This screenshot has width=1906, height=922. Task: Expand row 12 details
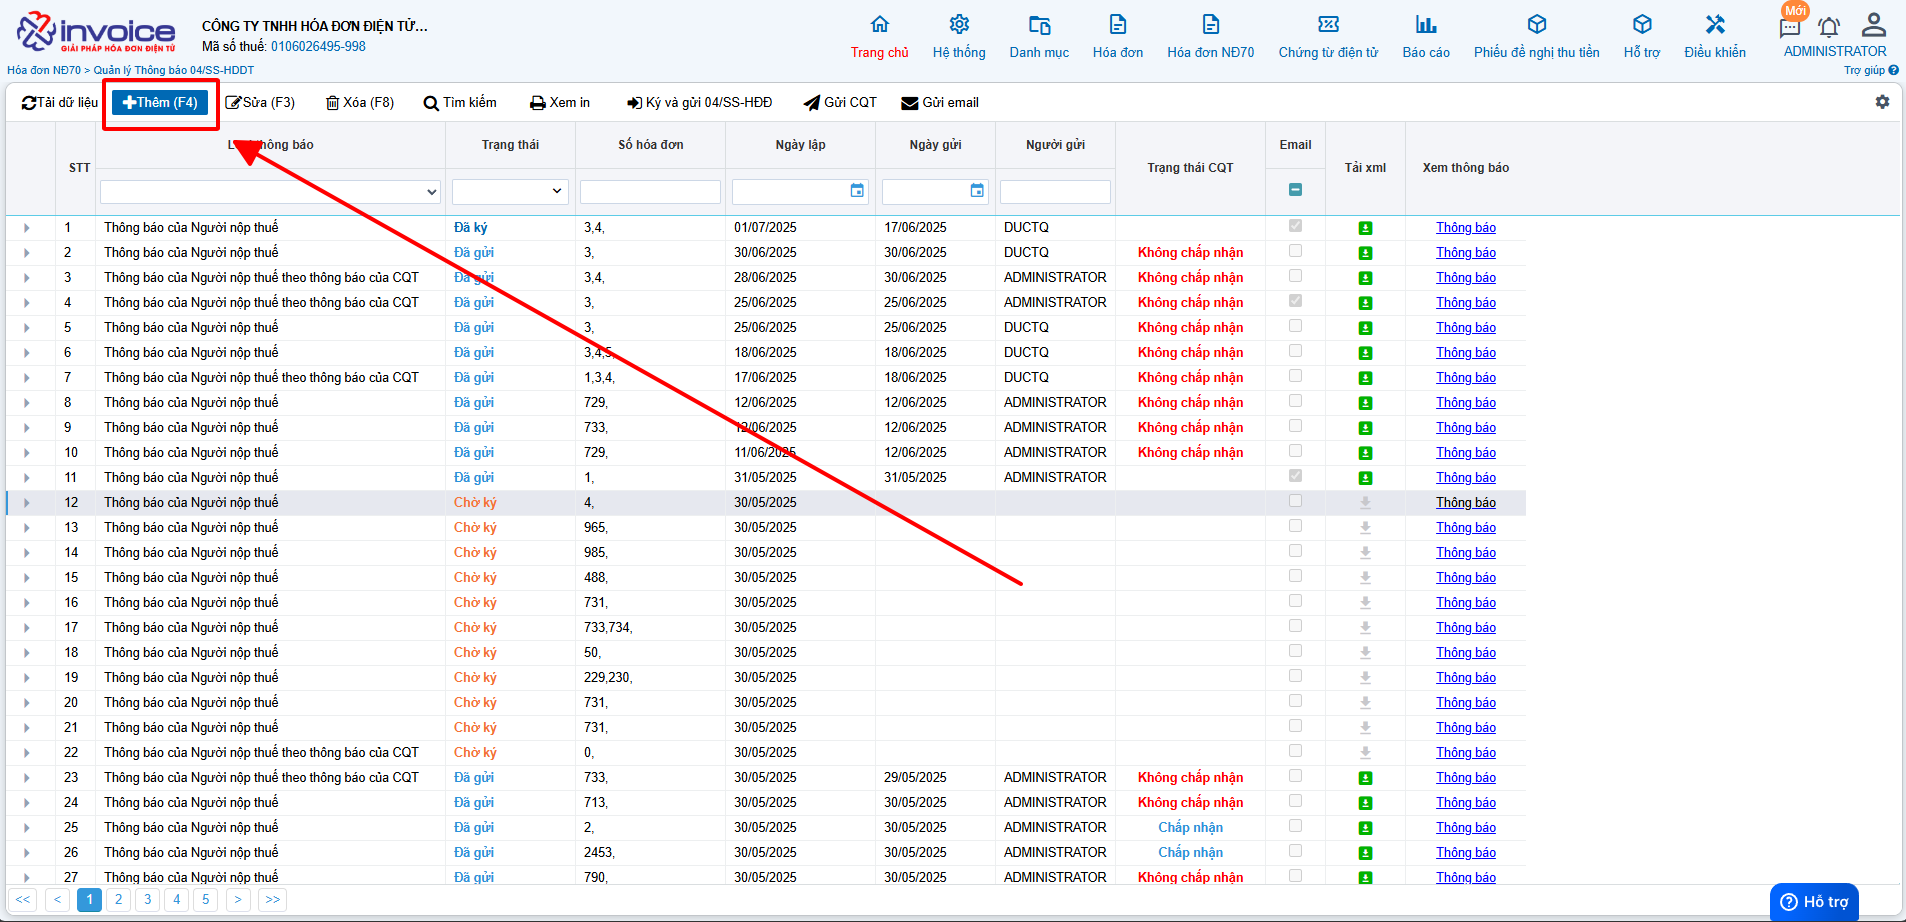pyautogui.click(x=27, y=503)
